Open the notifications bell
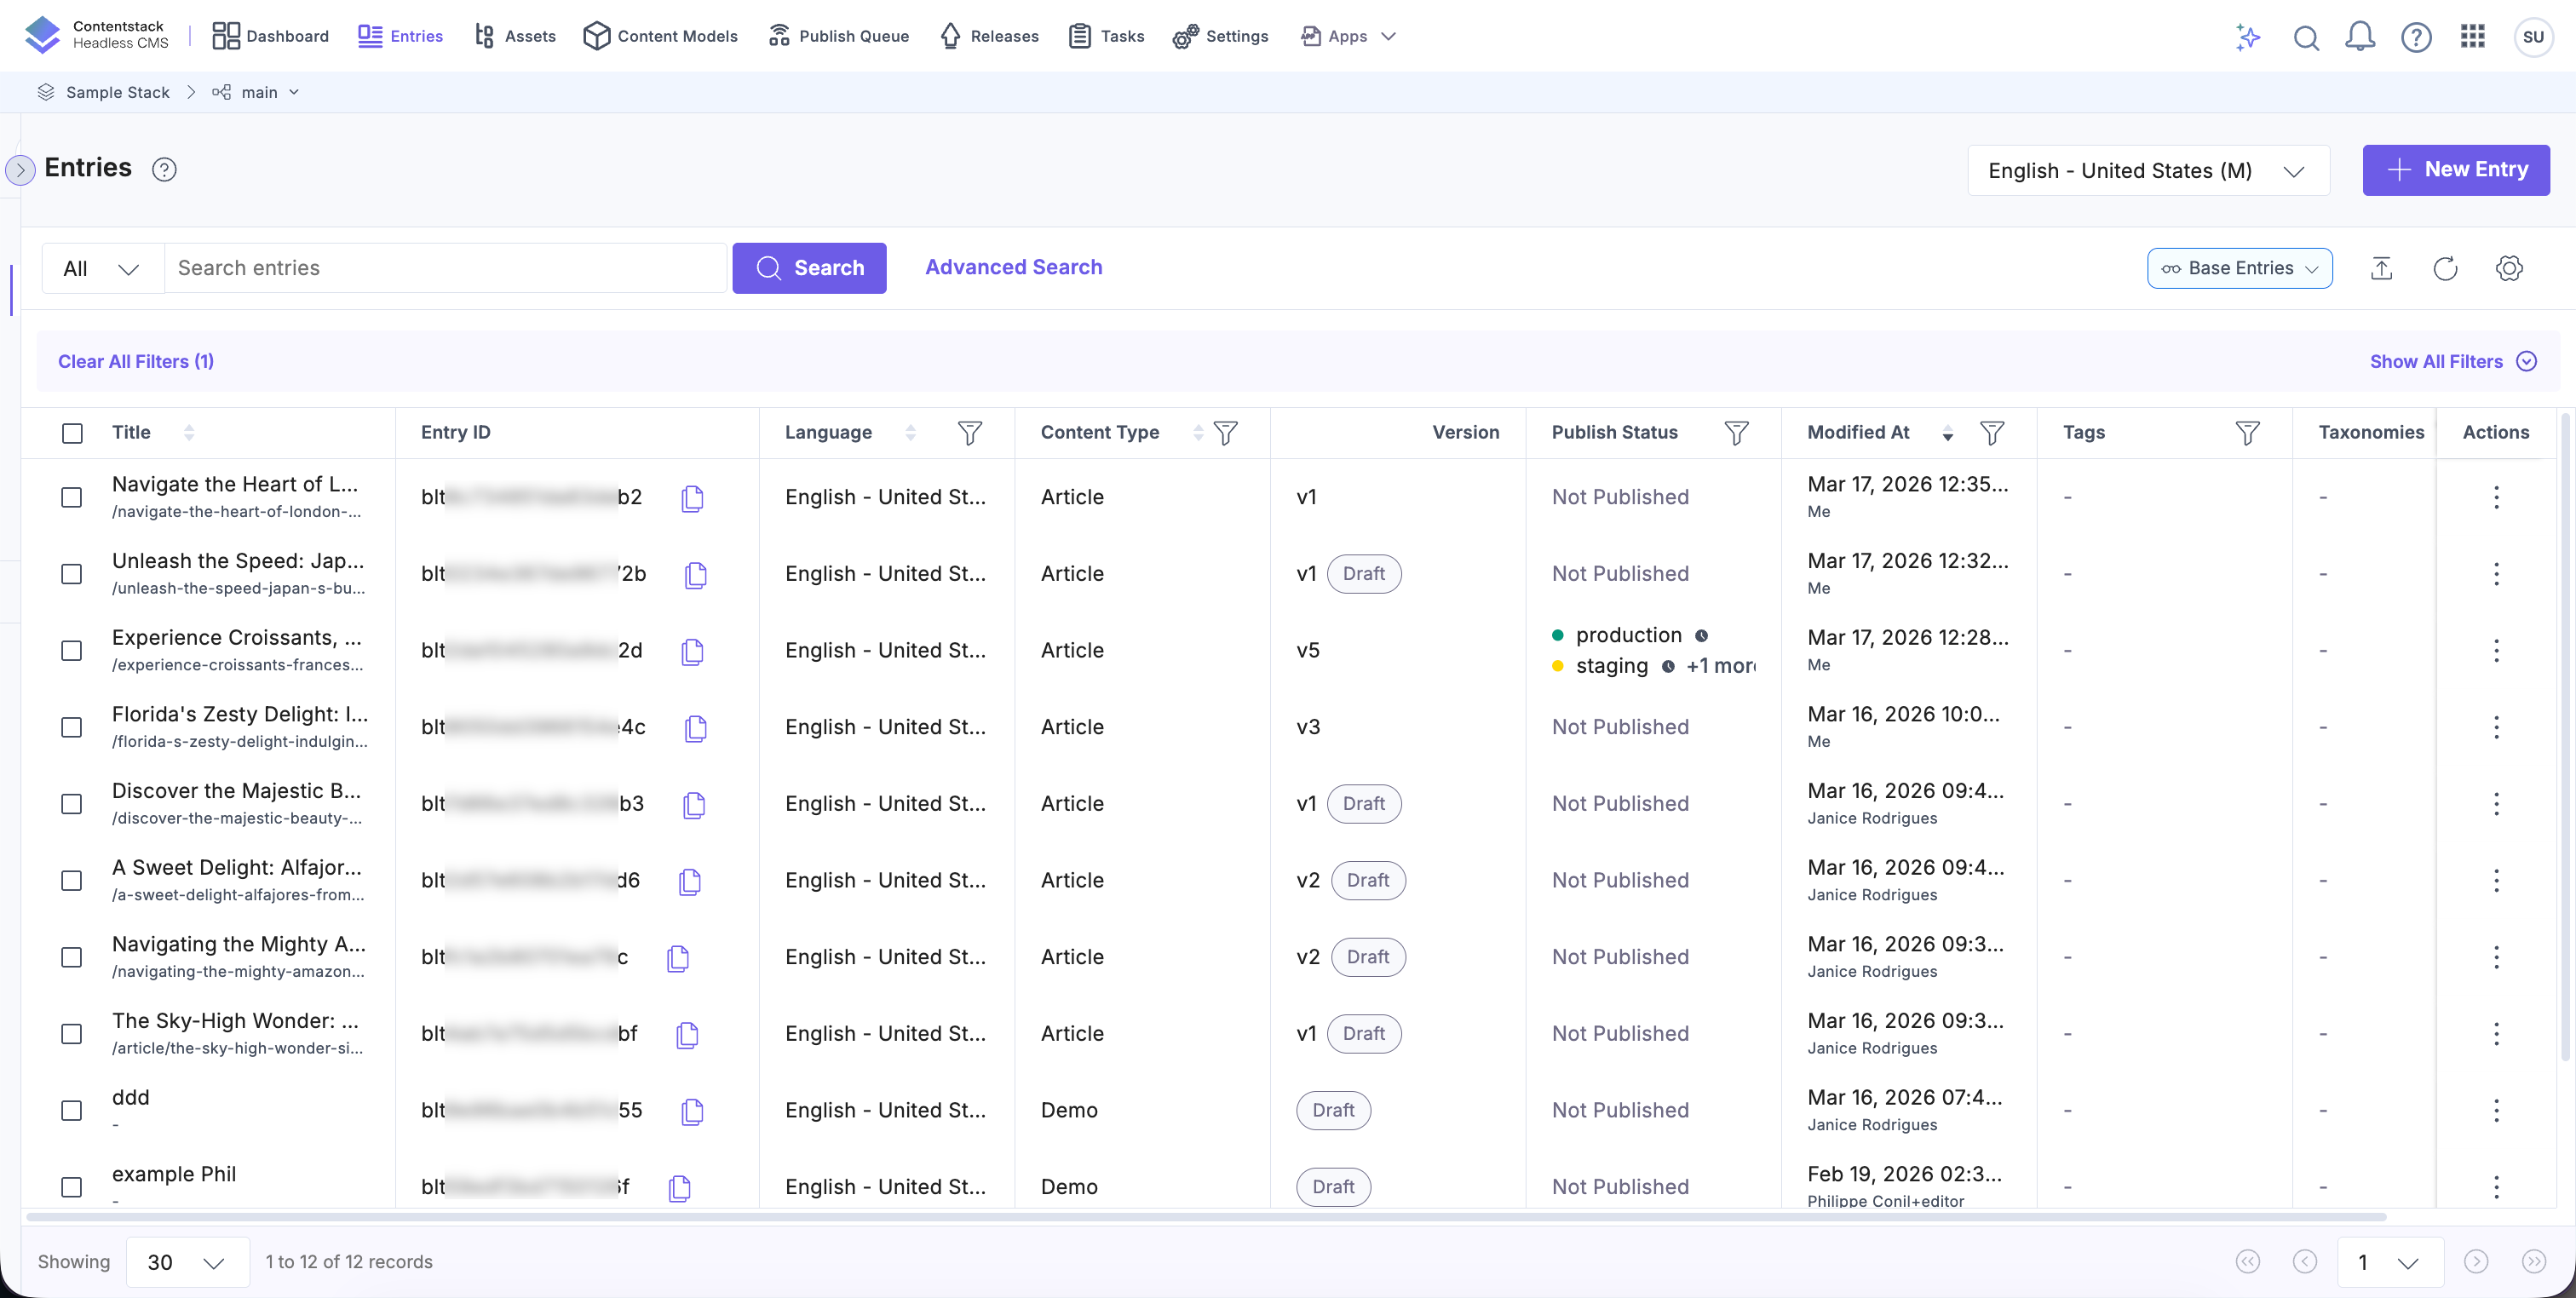 tap(2360, 37)
